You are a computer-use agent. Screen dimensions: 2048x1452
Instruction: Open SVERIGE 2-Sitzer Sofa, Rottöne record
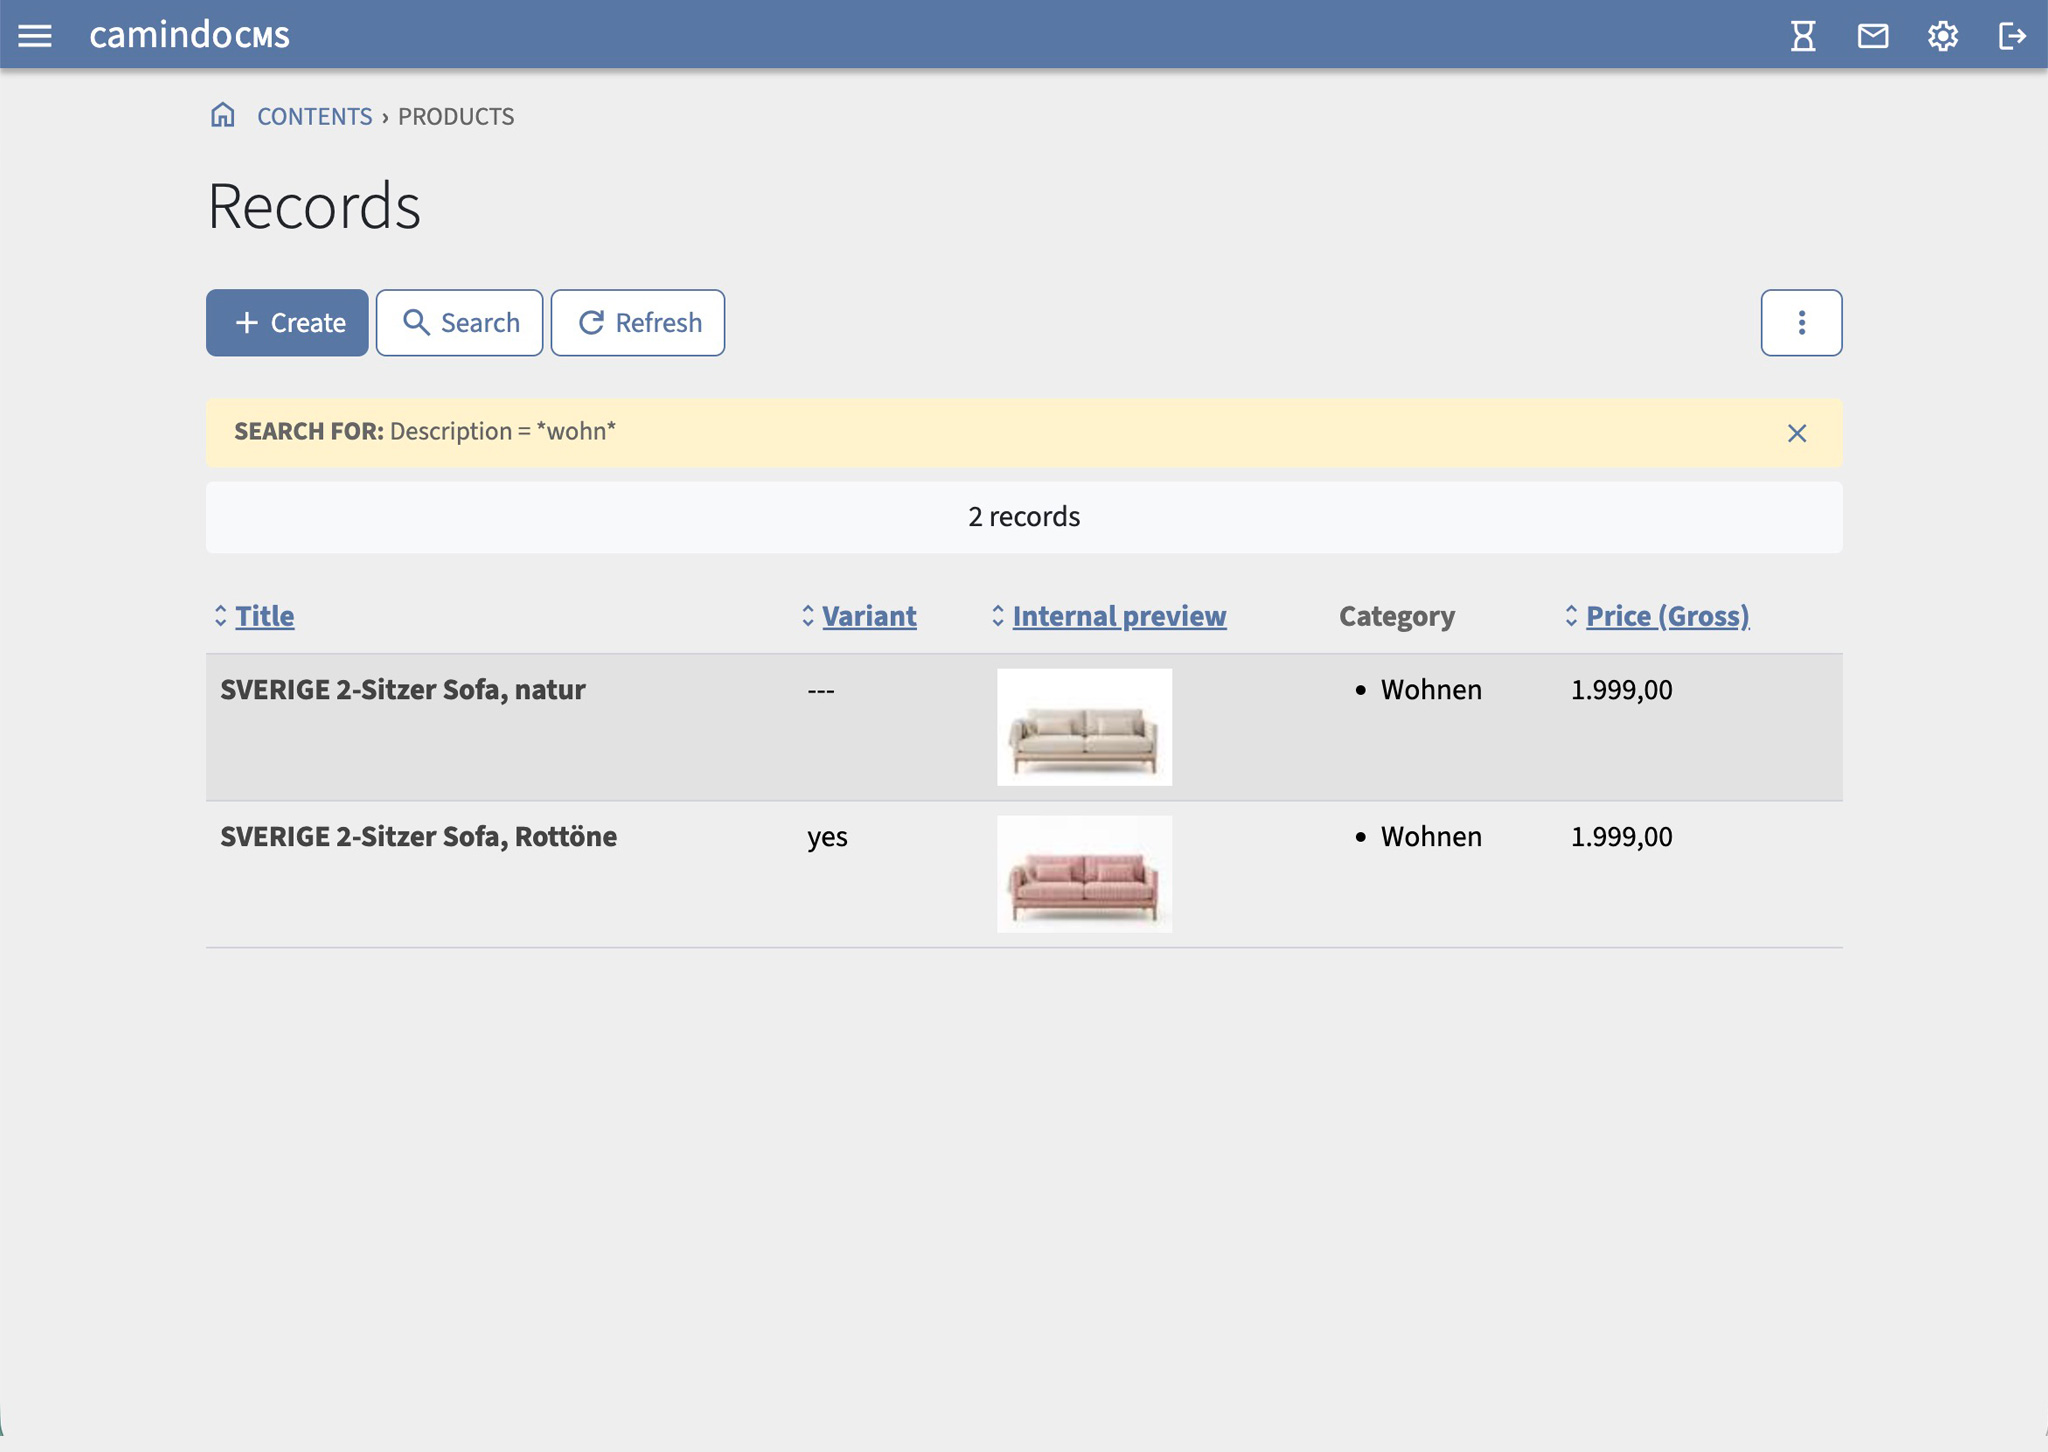pyautogui.click(x=418, y=837)
